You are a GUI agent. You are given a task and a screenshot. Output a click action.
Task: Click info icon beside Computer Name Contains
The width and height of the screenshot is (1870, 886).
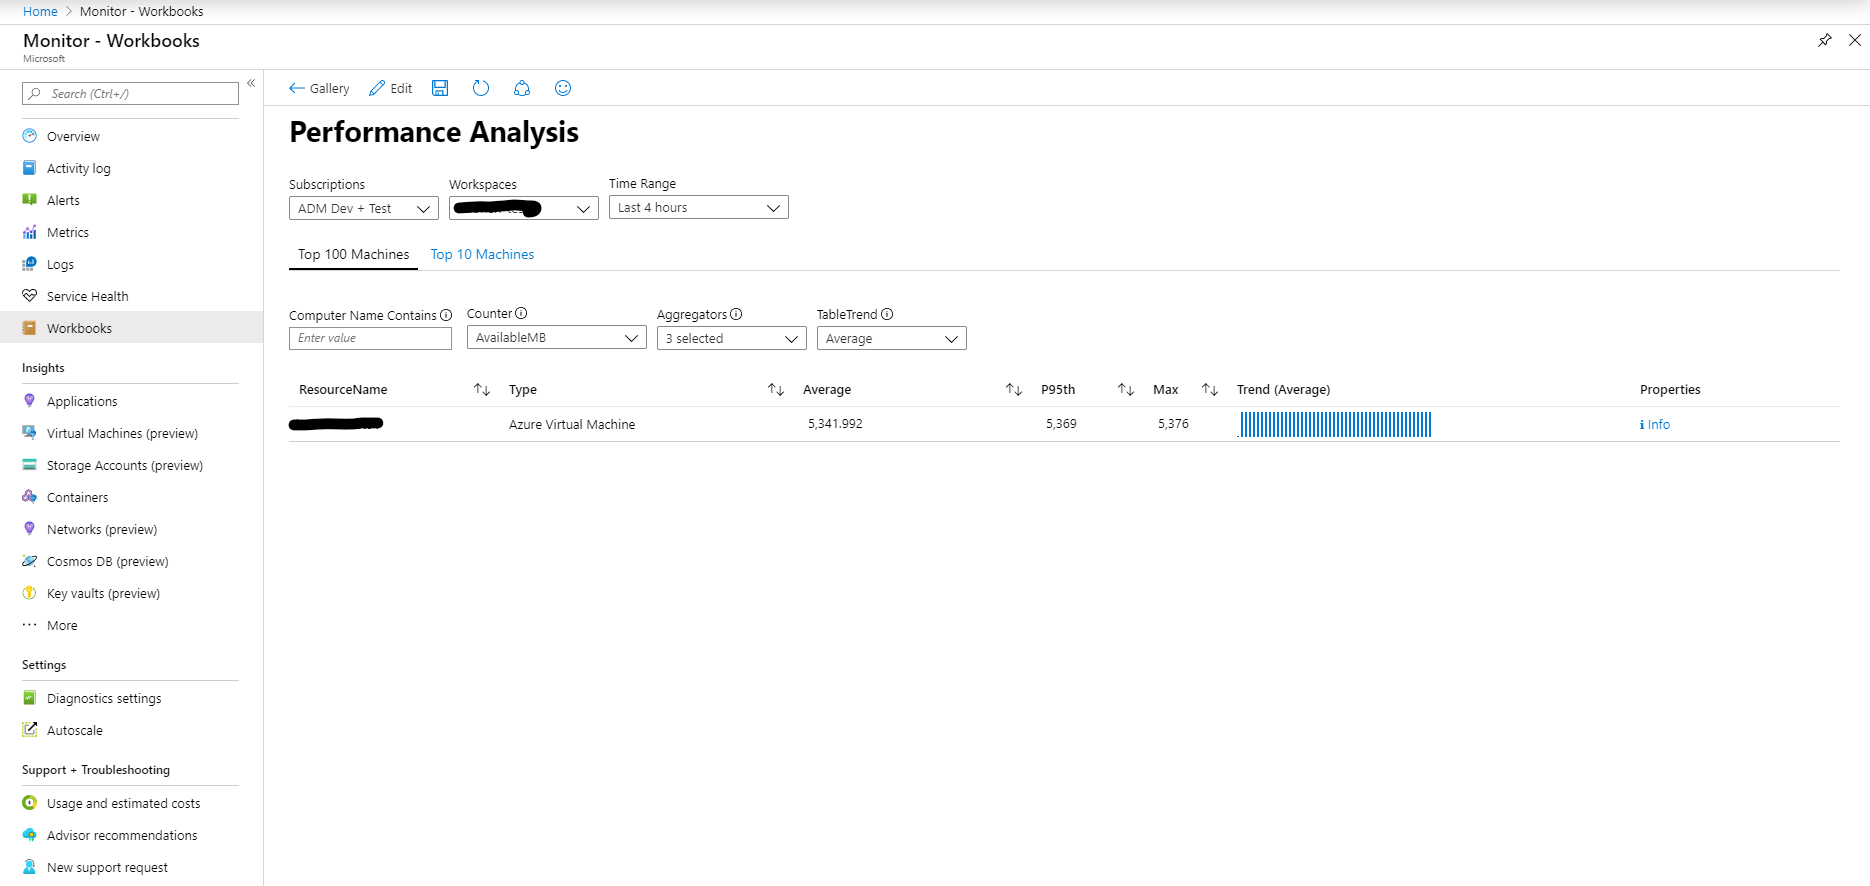446,315
